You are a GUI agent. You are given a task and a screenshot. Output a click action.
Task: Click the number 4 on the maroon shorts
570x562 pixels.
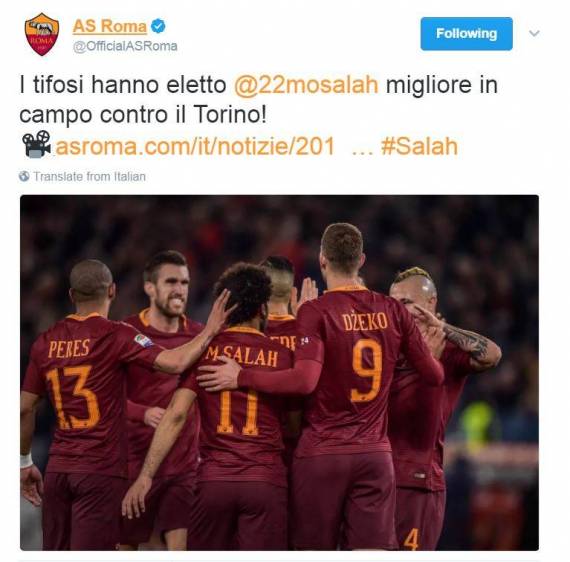pyautogui.click(x=411, y=539)
